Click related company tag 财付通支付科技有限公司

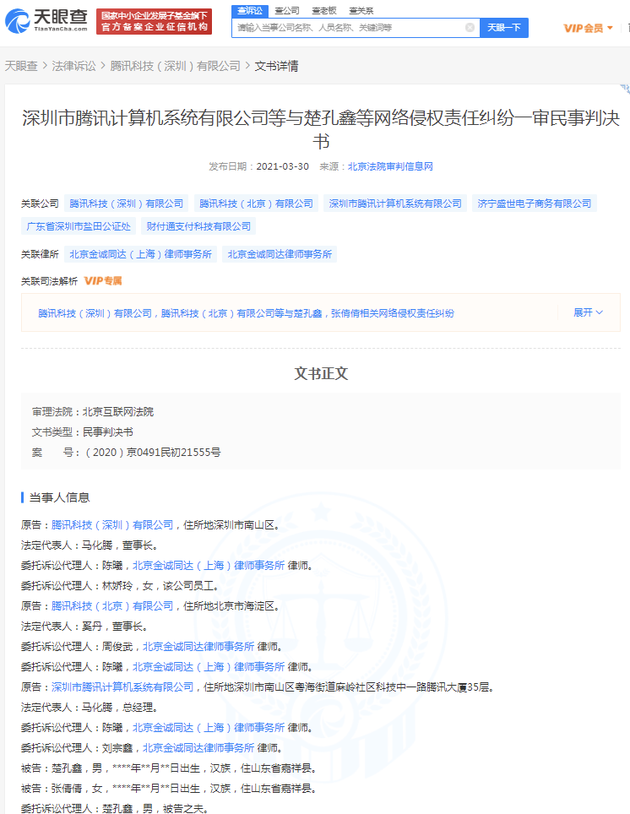pyautogui.click(x=198, y=226)
